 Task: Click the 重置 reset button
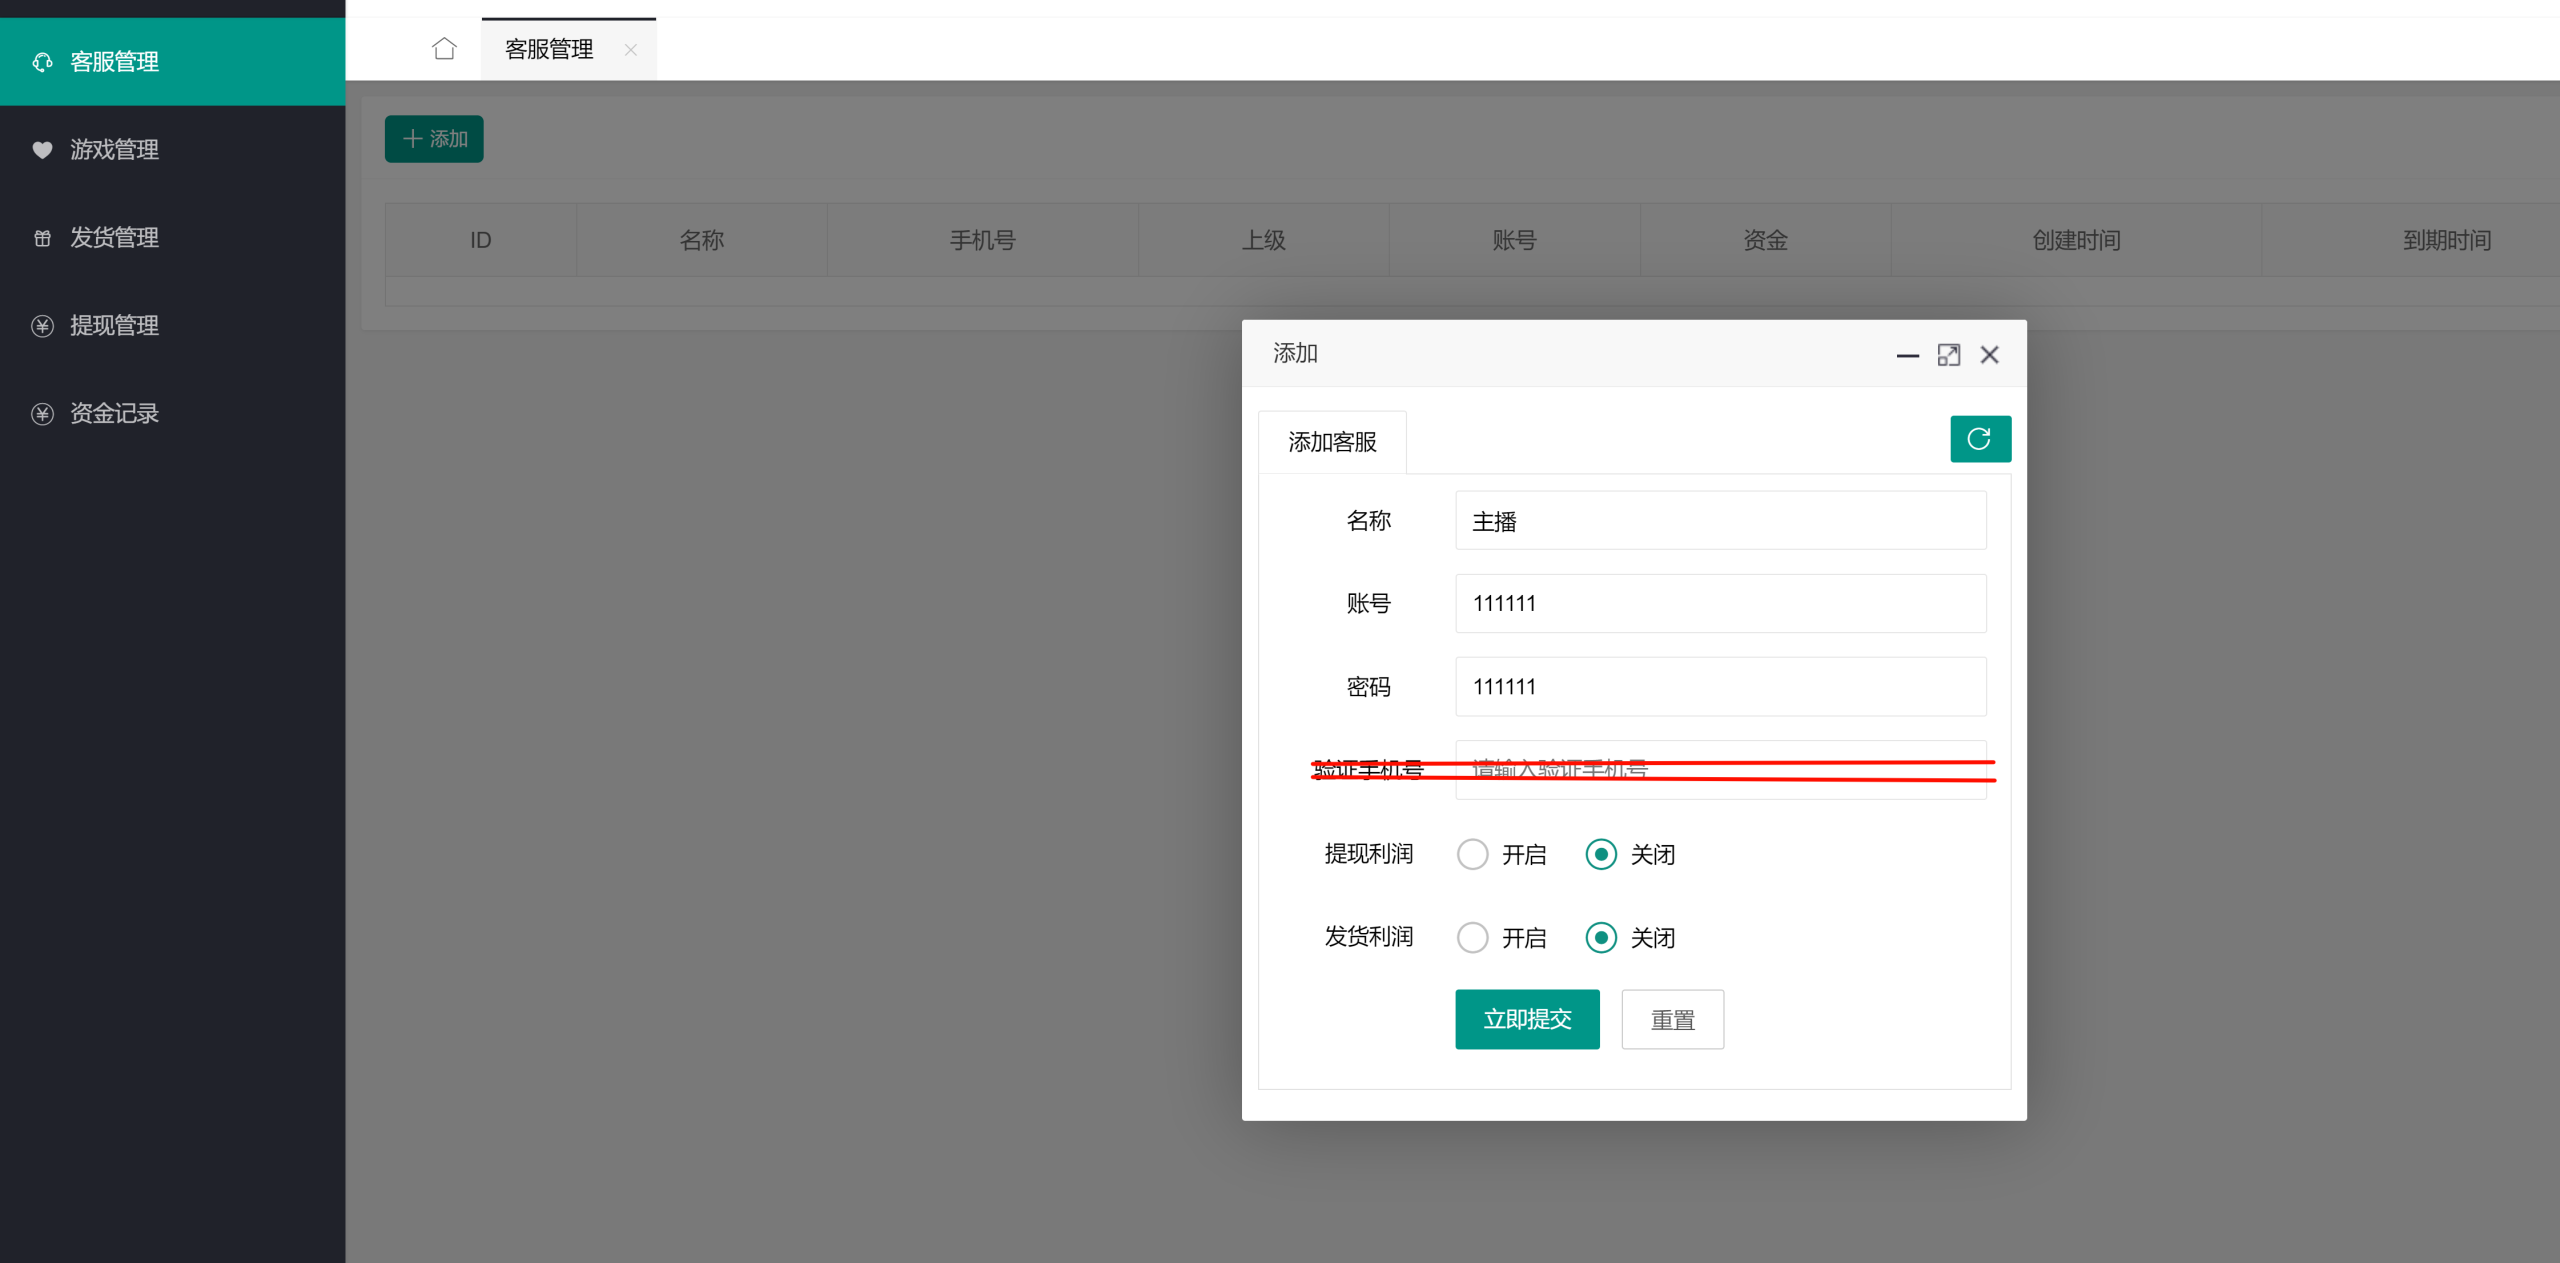pyautogui.click(x=1671, y=1019)
